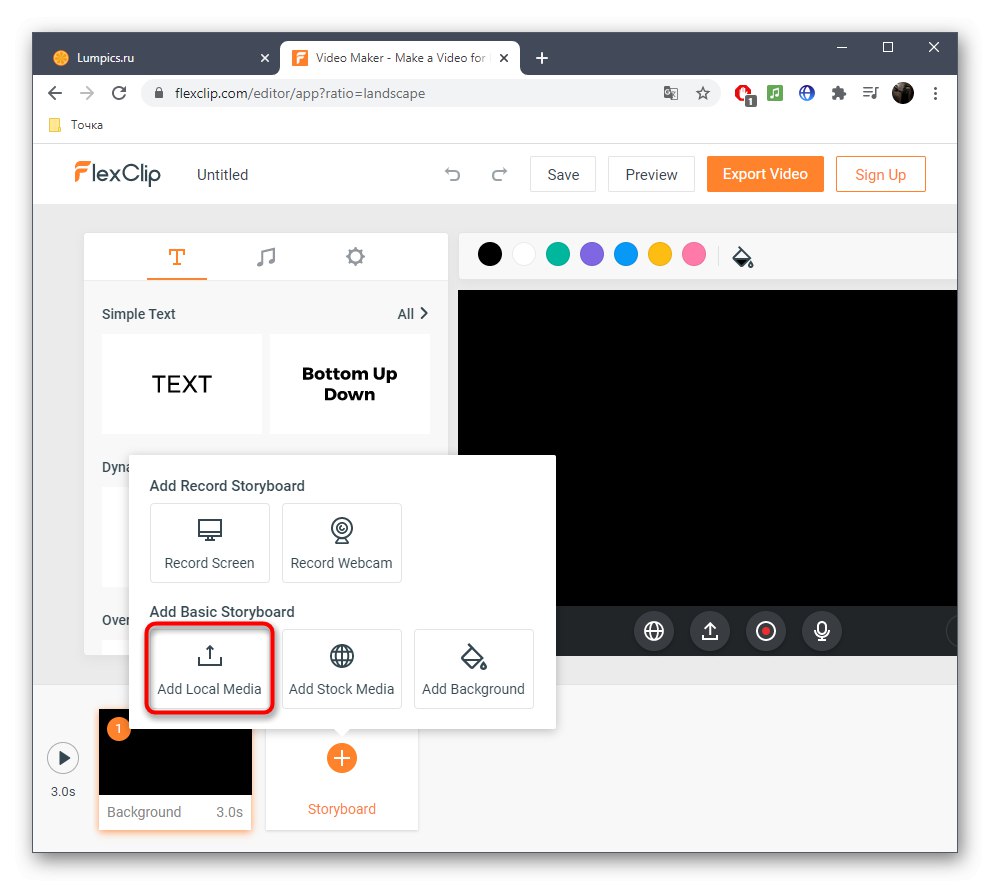Open the Chrome three-dot menu
Image resolution: width=990 pixels, height=885 pixels.
coord(935,93)
